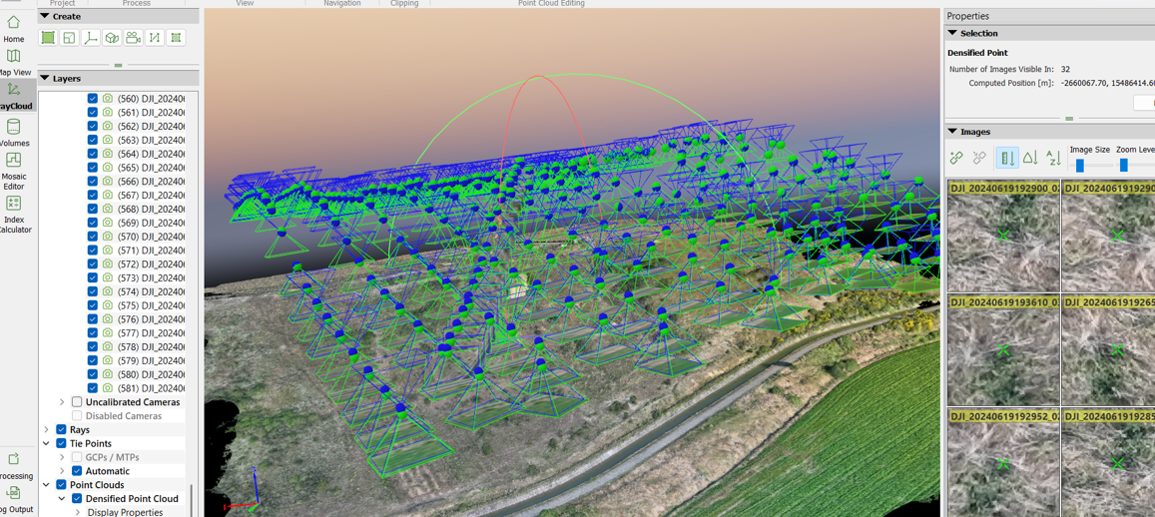The image size is (1155, 517).
Task: Uncheck camera (560) checkbox
Action: point(92,99)
